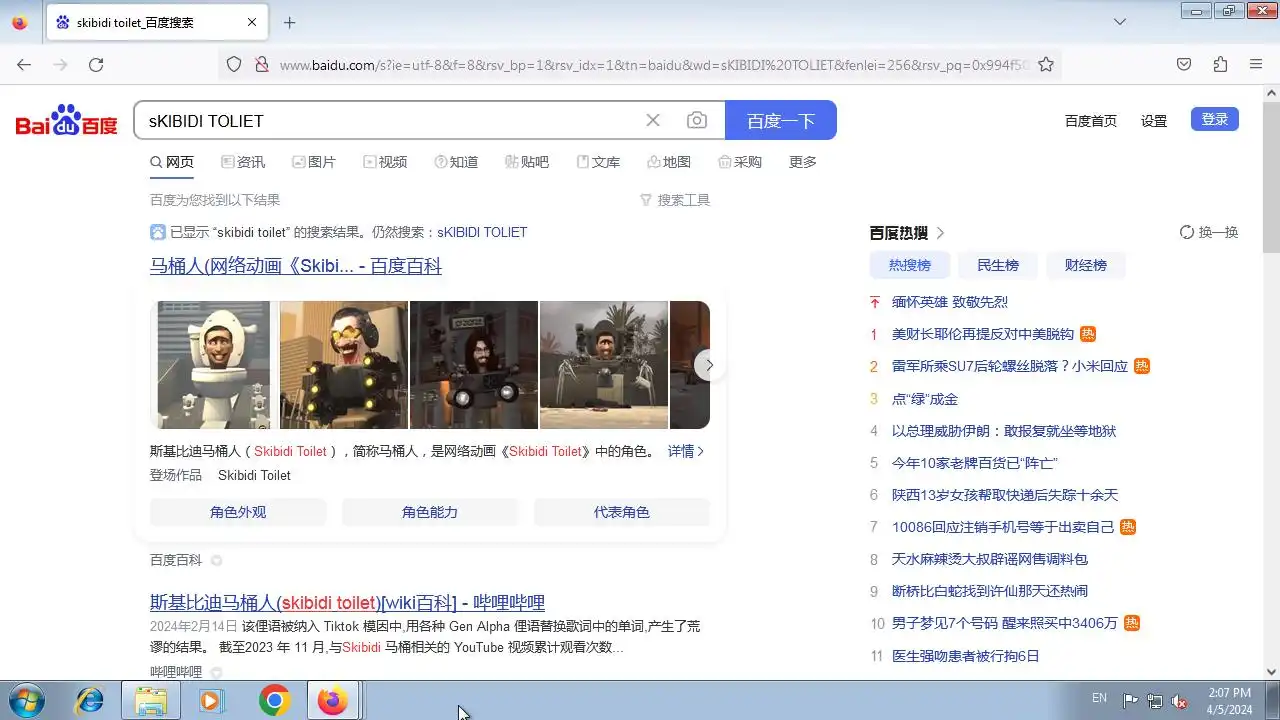Viewport: 1280px width, 720px height.
Task: Click the 登录 login button
Action: point(1215,119)
